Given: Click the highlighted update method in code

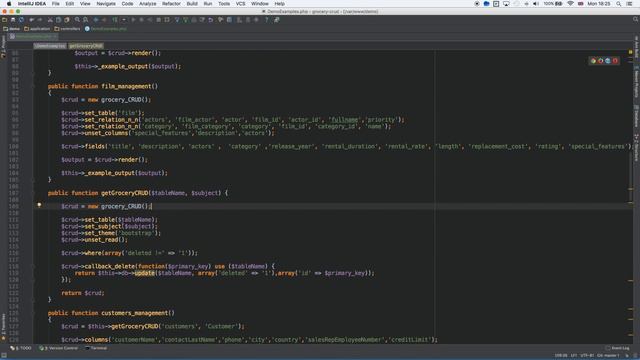Looking at the screenshot, I should point(144,273).
